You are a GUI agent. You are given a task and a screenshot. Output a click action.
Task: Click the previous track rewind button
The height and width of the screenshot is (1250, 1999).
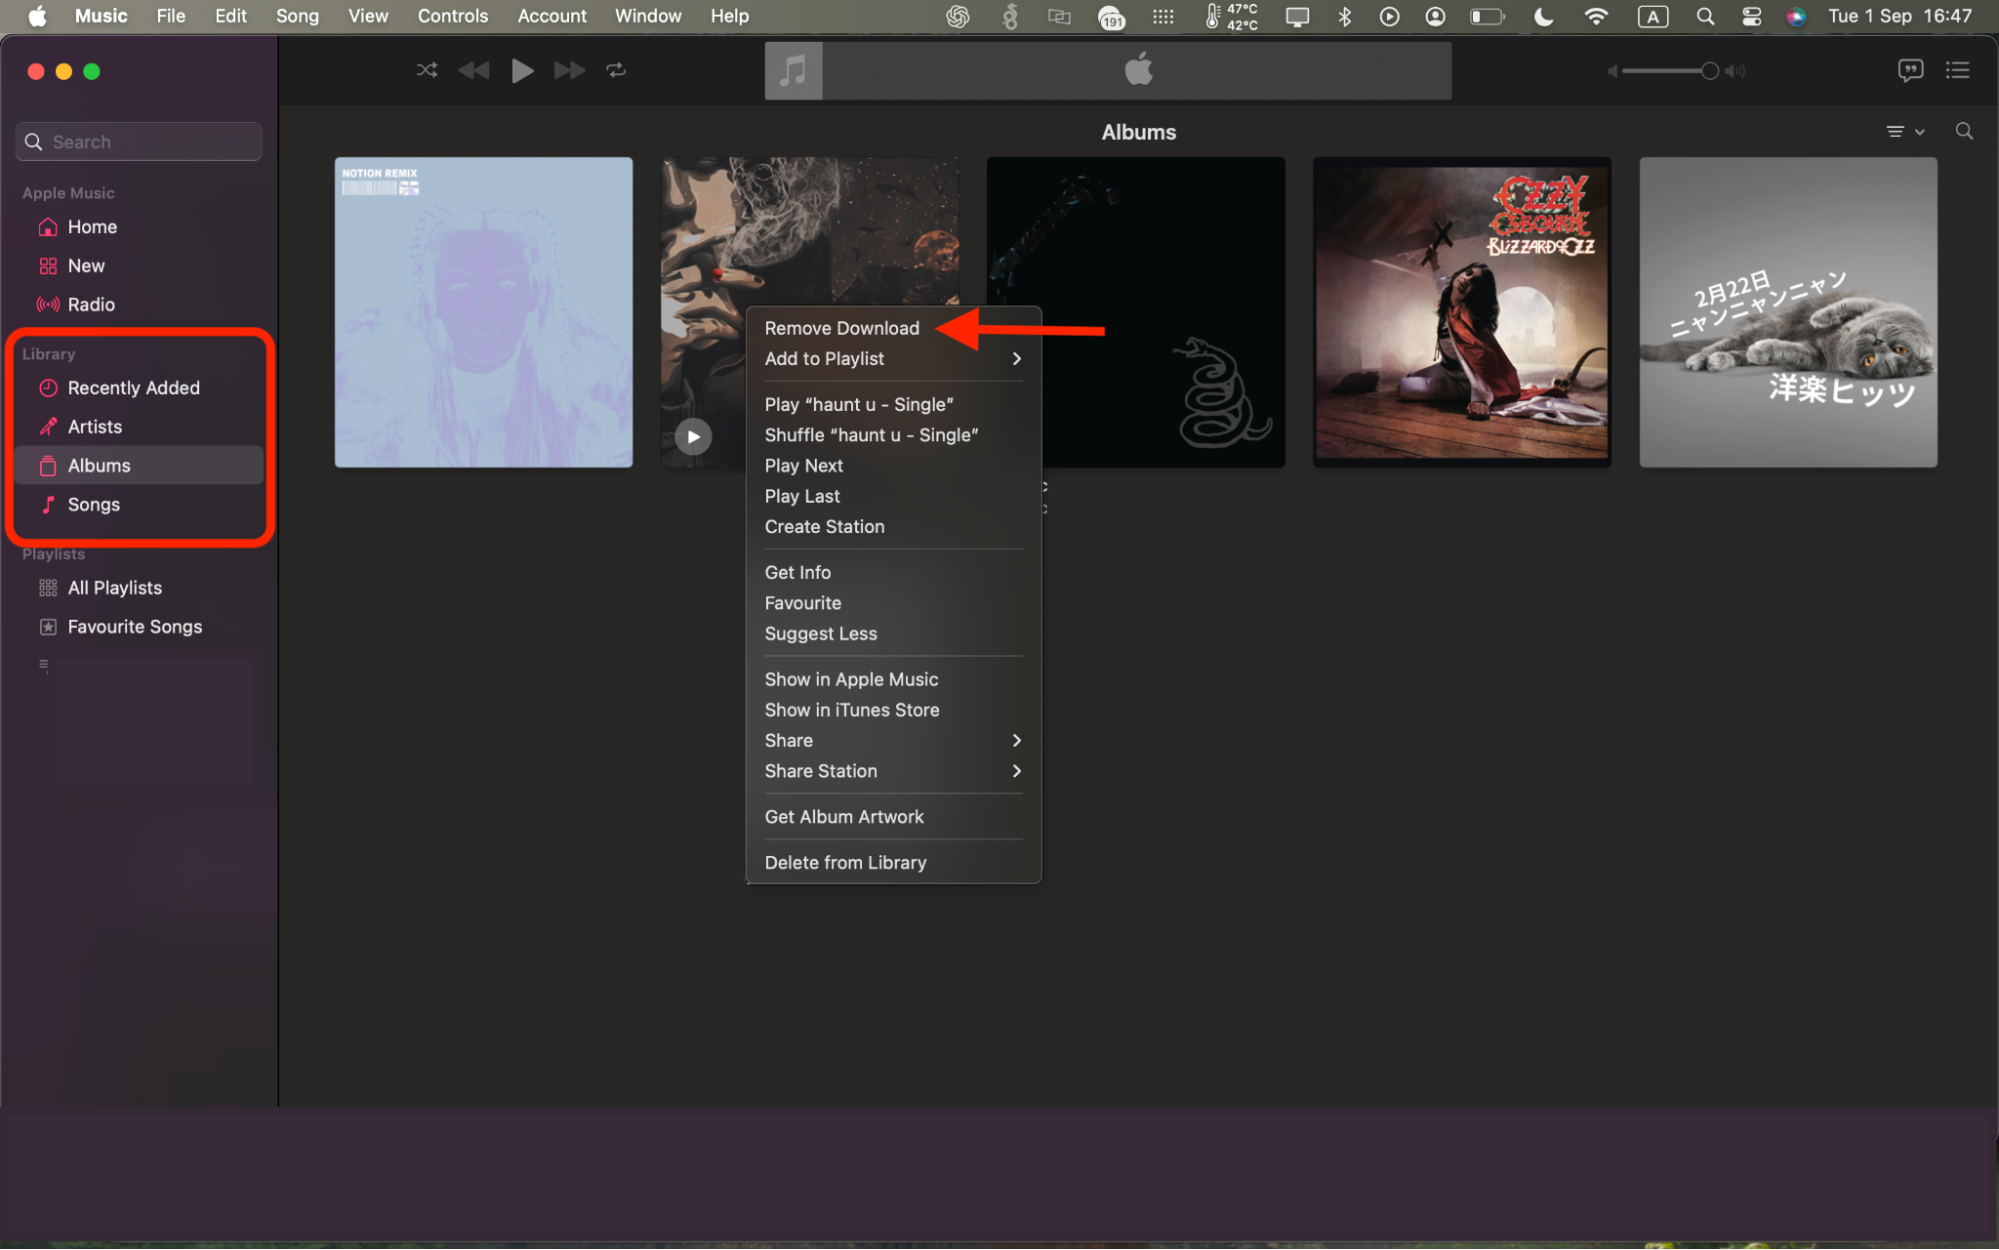point(474,70)
